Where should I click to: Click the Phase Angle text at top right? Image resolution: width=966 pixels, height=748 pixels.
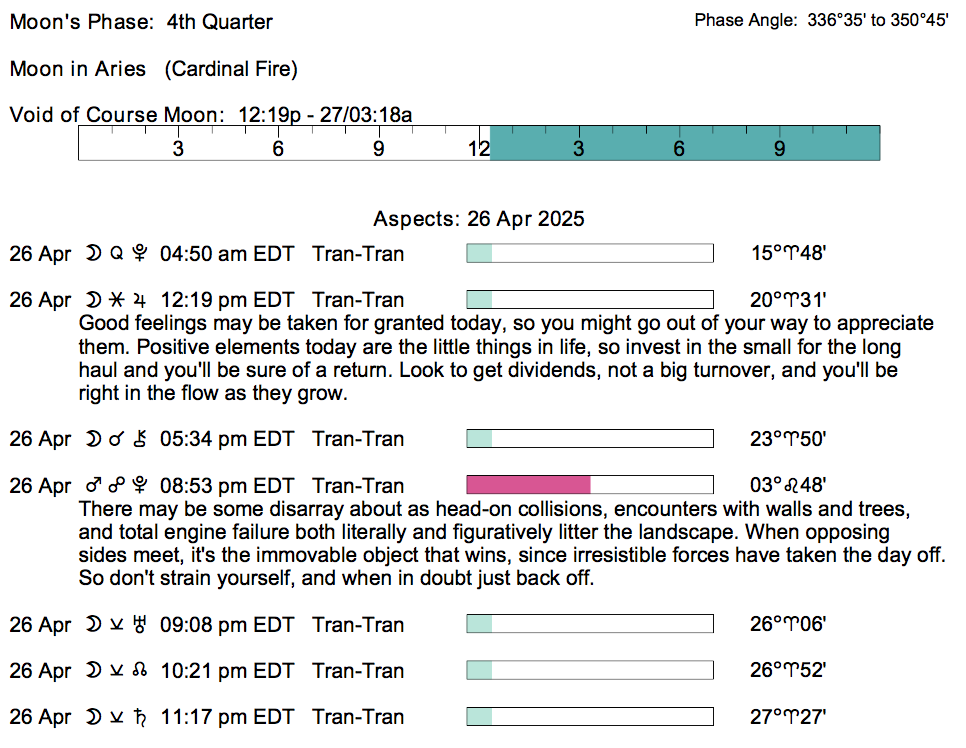821,20
